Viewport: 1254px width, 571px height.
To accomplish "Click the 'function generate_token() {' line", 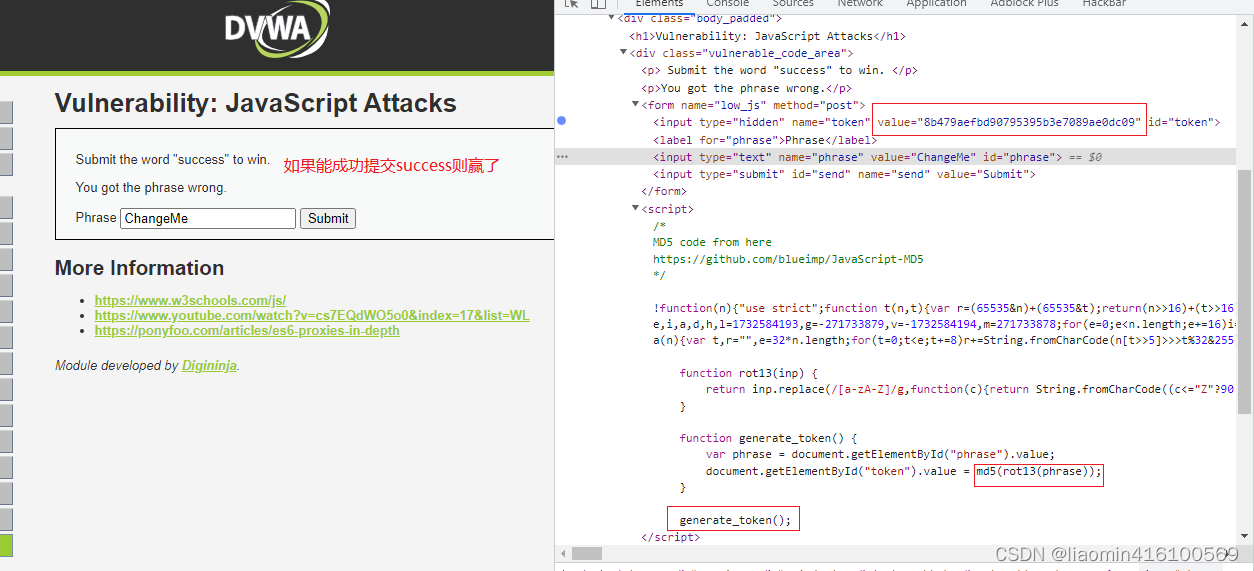I will coord(768,438).
